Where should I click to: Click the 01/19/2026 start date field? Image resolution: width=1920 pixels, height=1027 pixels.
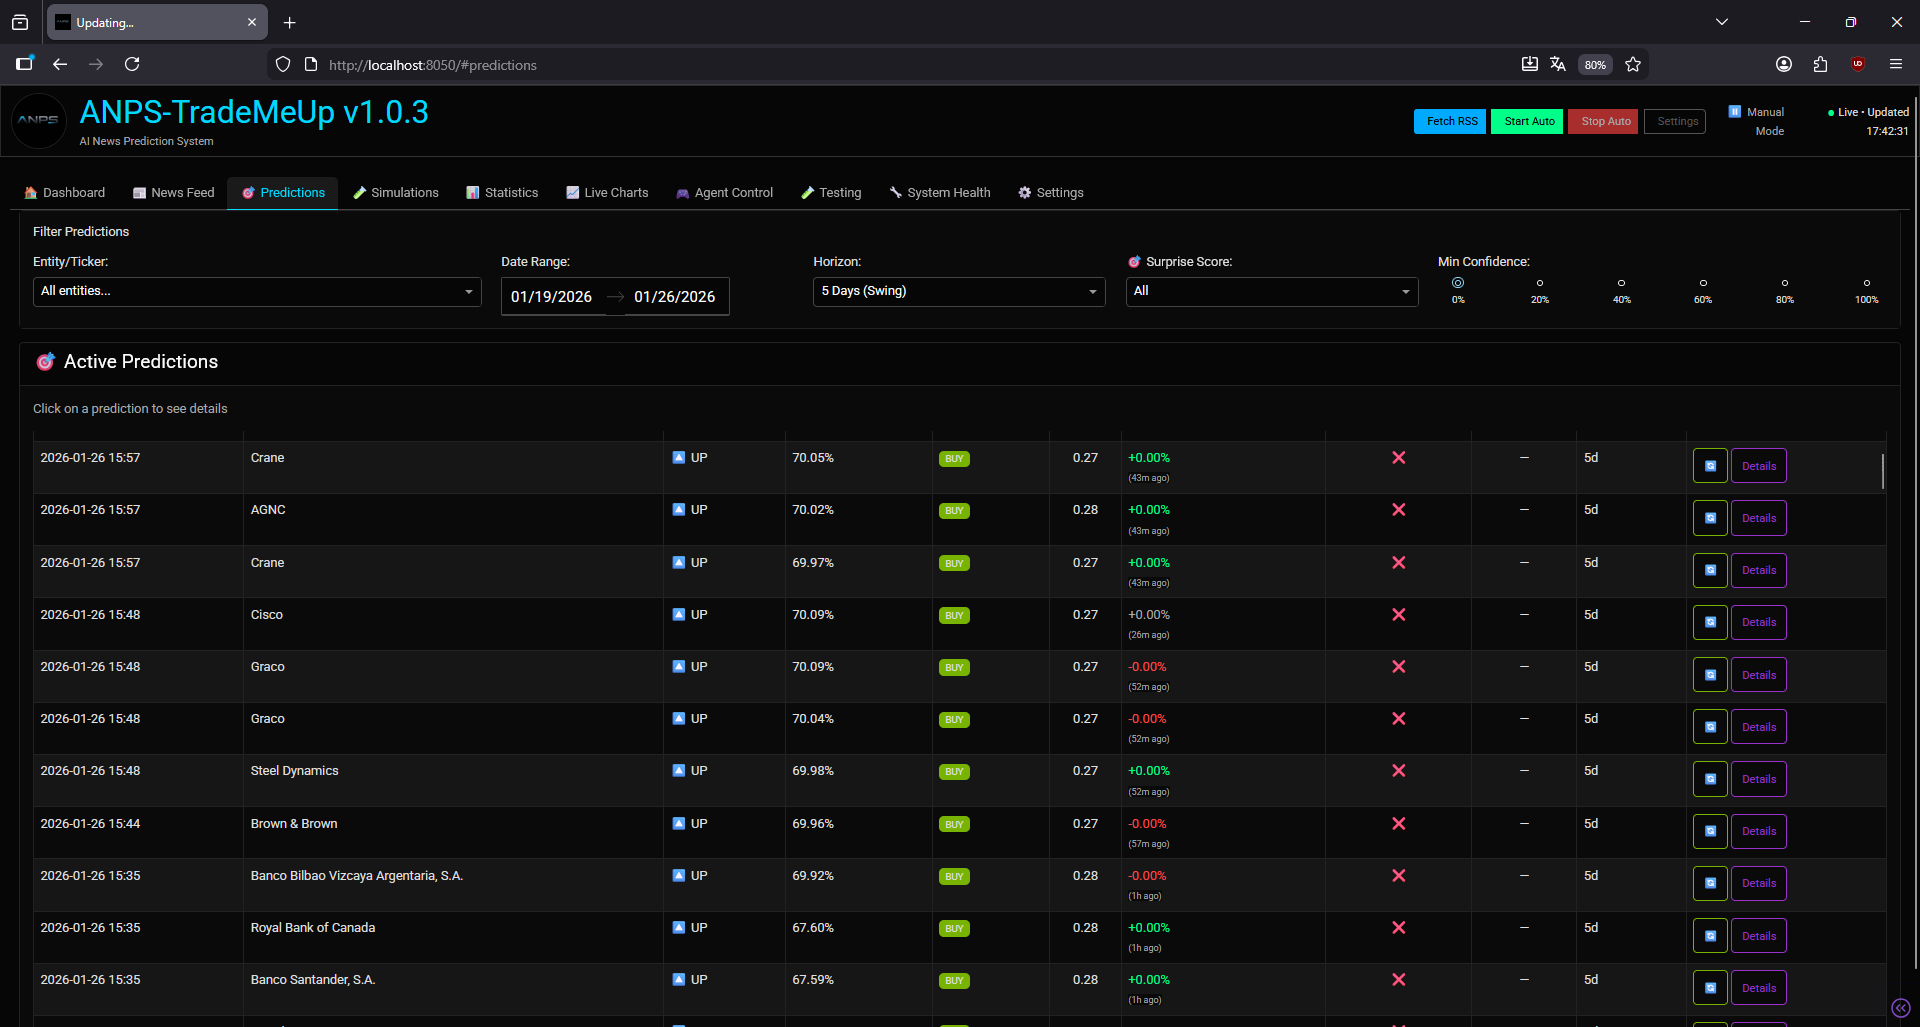[552, 297]
